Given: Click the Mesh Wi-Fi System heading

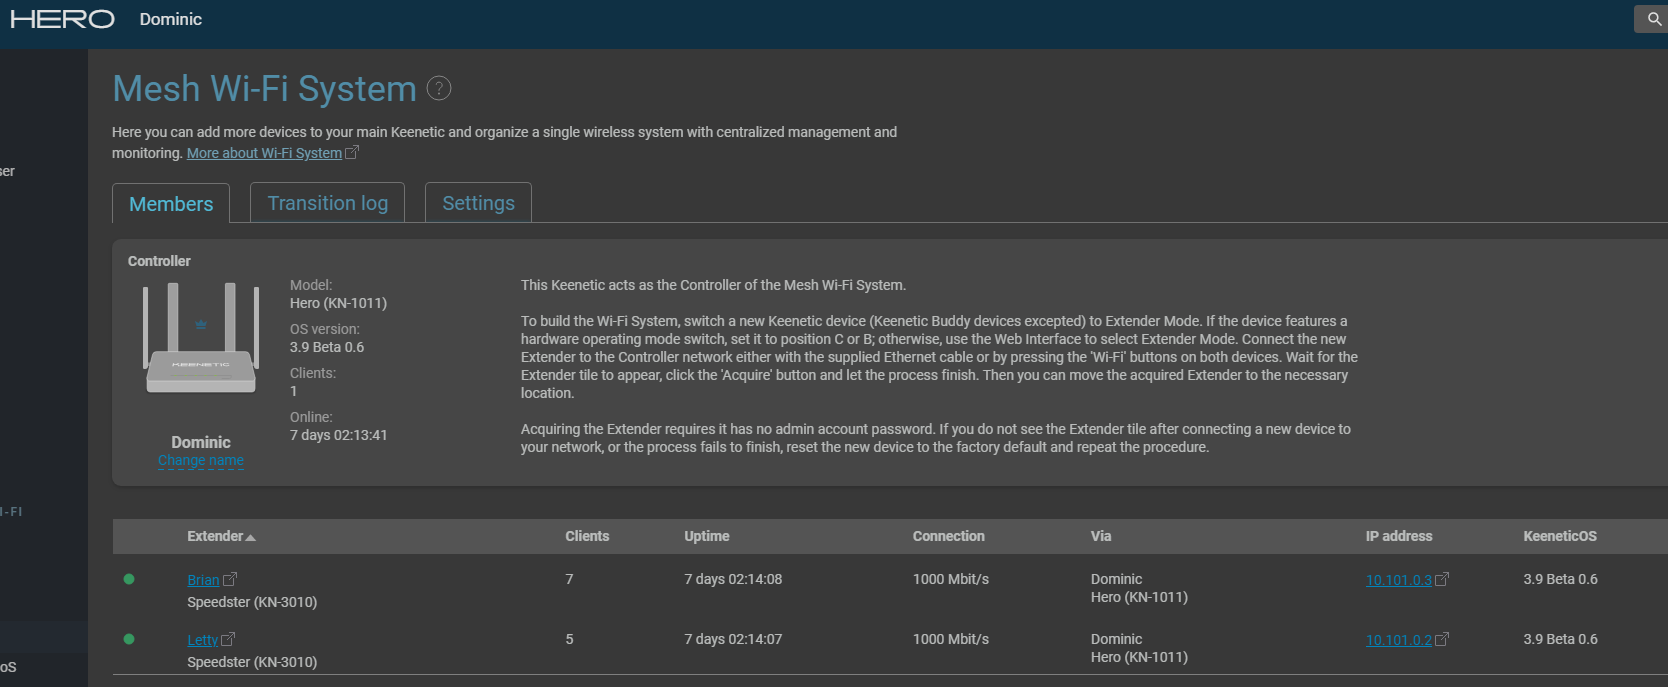Looking at the screenshot, I should (x=264, y=89).
